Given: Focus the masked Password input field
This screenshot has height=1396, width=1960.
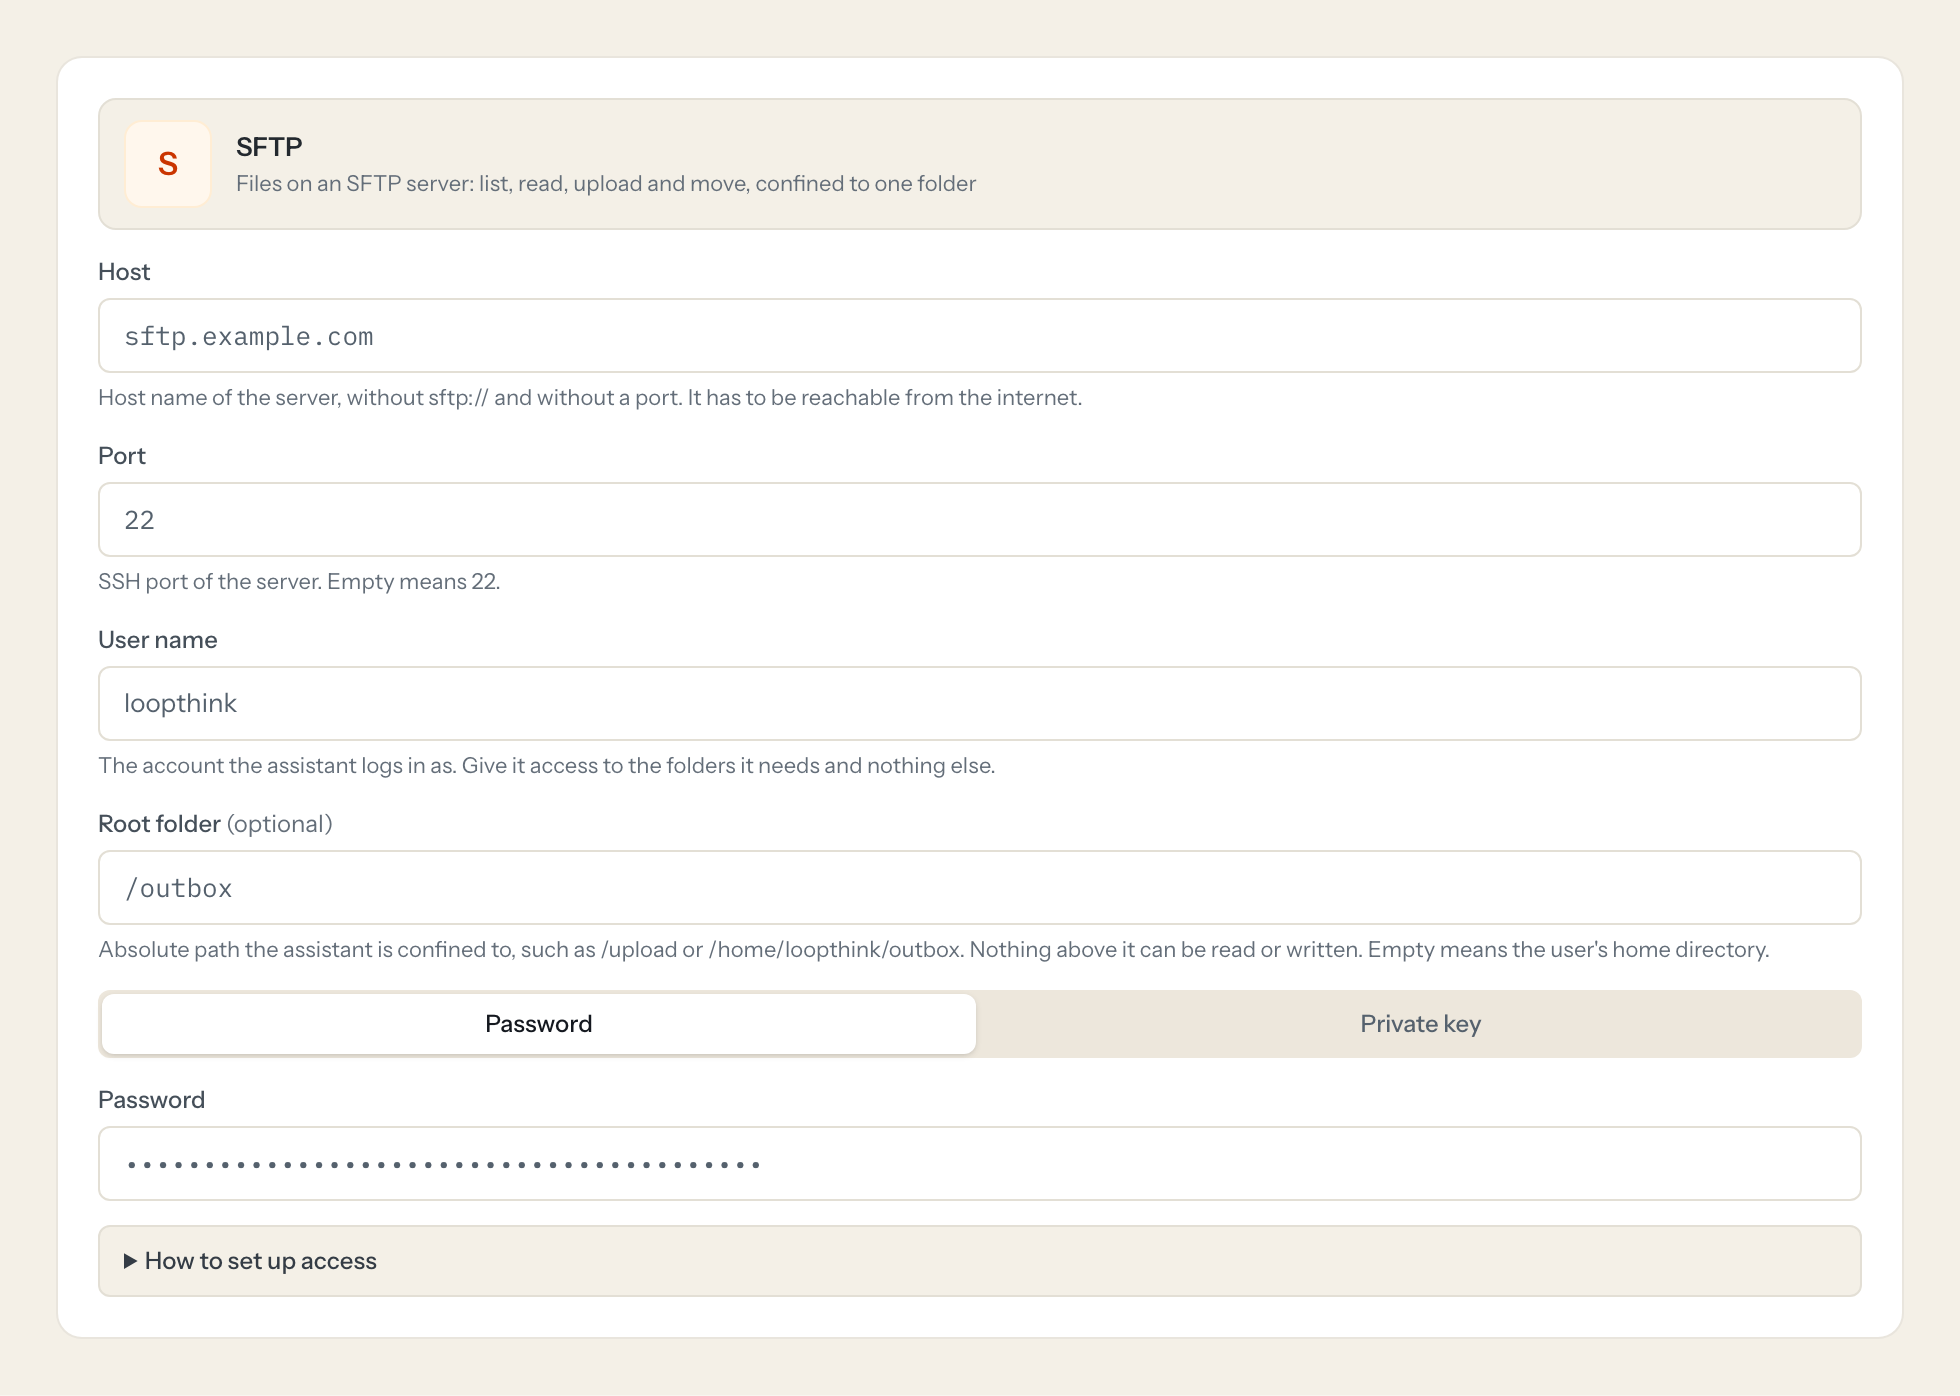Looking at the screenshot, I should coord(979,1164).
